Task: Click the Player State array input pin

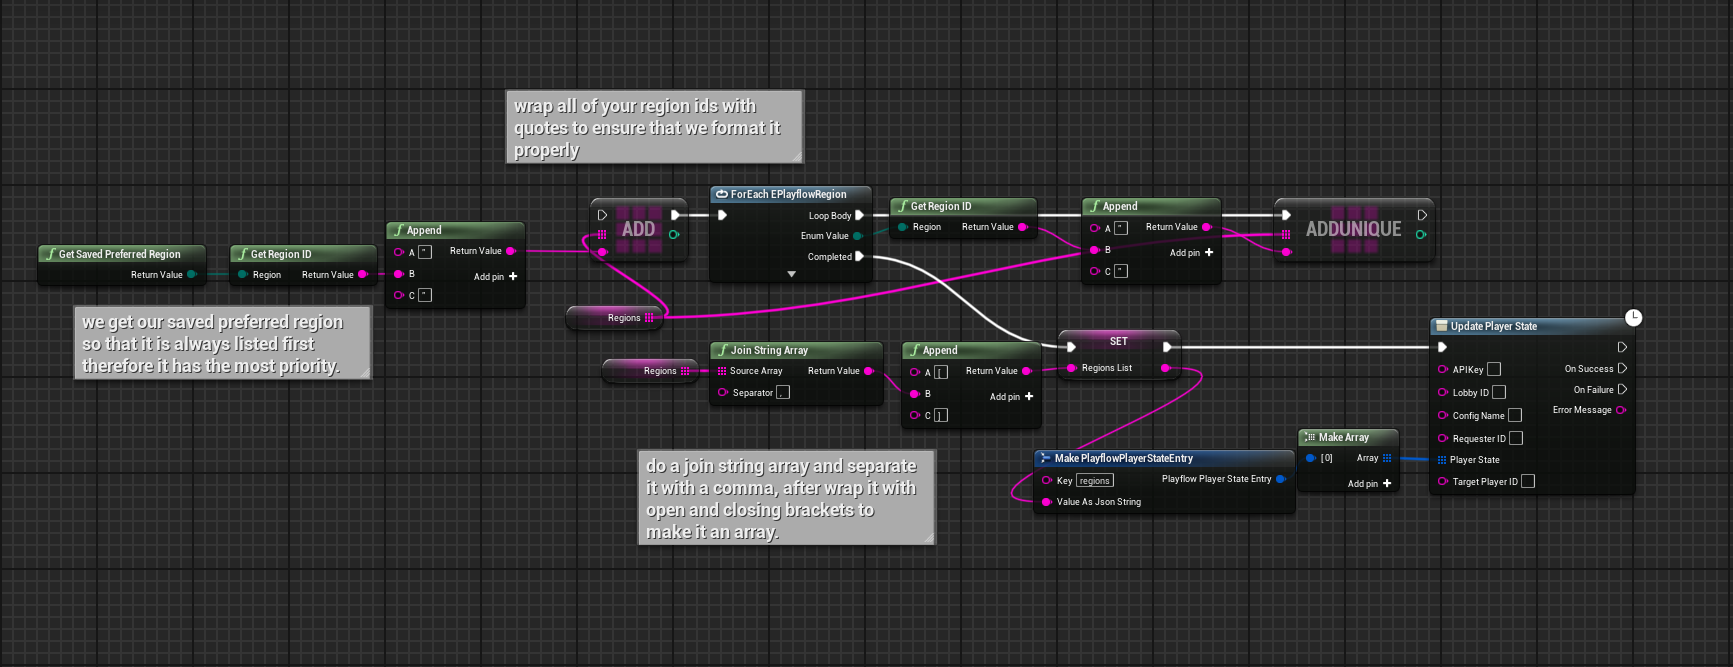Action: (x=1442, y=460)
